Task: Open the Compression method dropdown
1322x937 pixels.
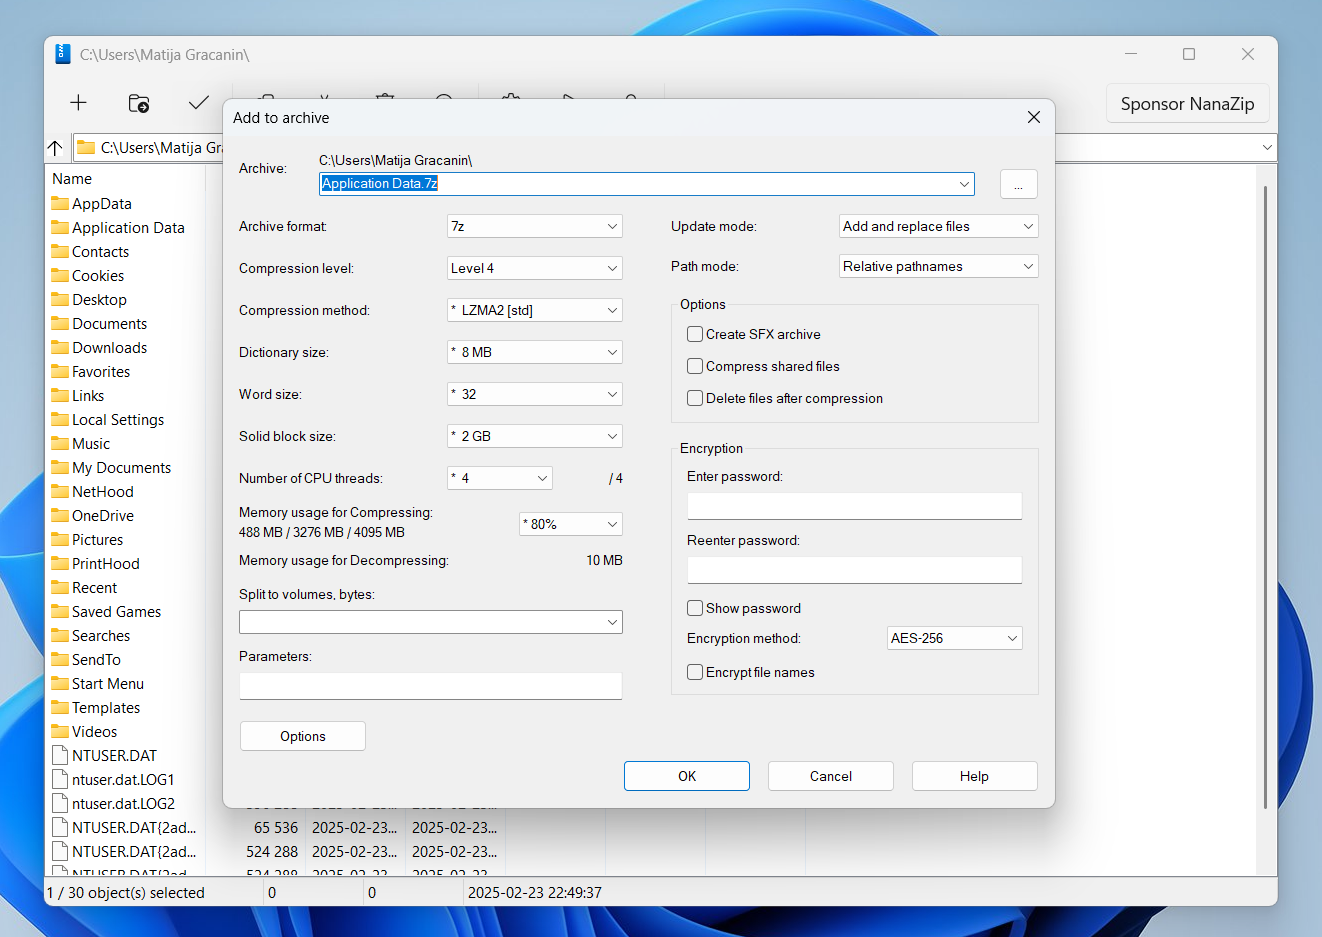Action: click(x=534, y=310)
